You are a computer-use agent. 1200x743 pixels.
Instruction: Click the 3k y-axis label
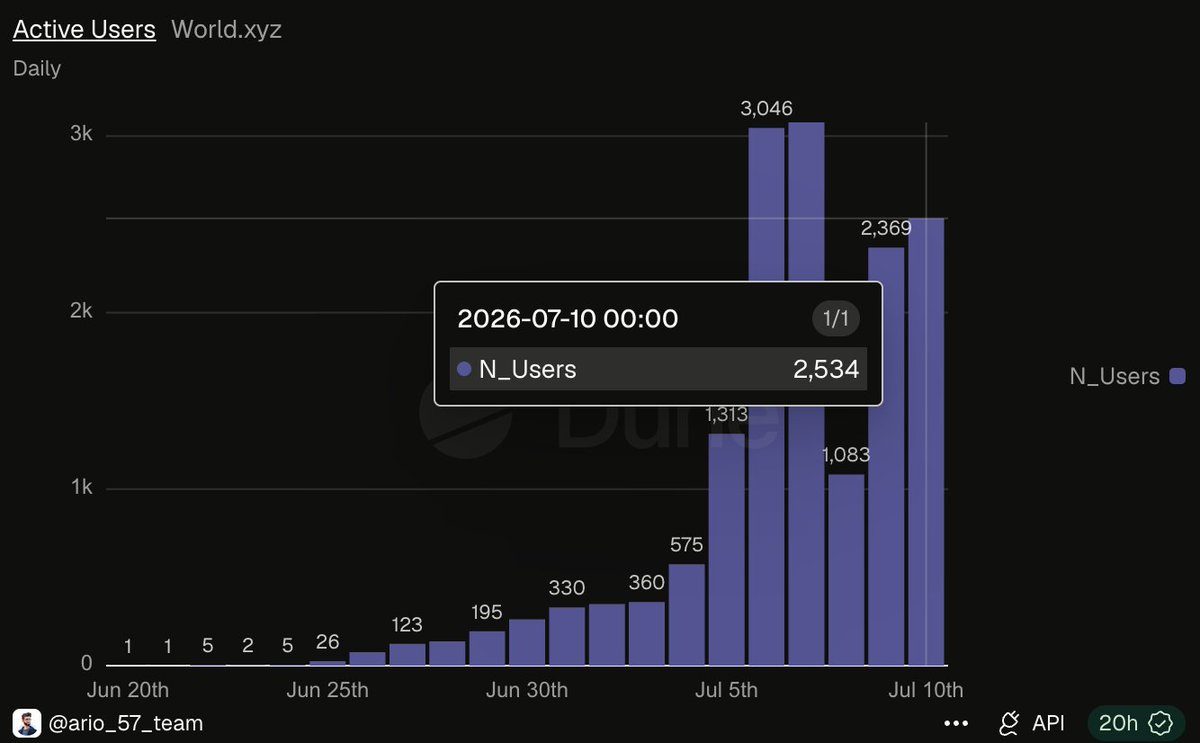(x=81, y=135)
